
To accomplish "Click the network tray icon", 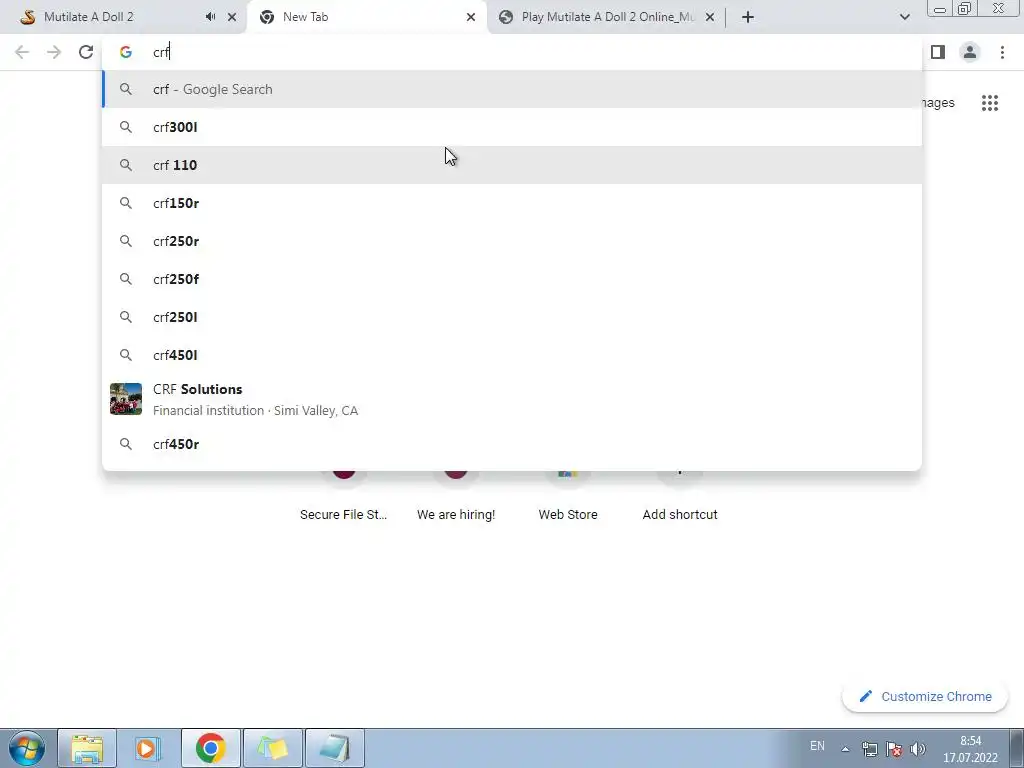I will click(869, 749).
